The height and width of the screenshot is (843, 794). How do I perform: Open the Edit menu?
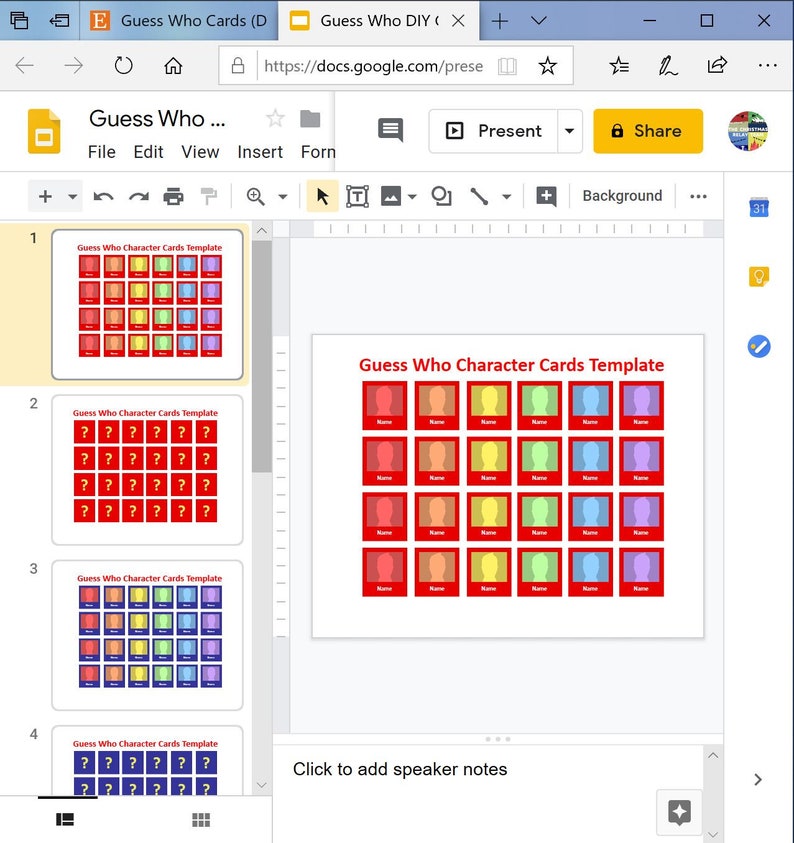(148, 152)
